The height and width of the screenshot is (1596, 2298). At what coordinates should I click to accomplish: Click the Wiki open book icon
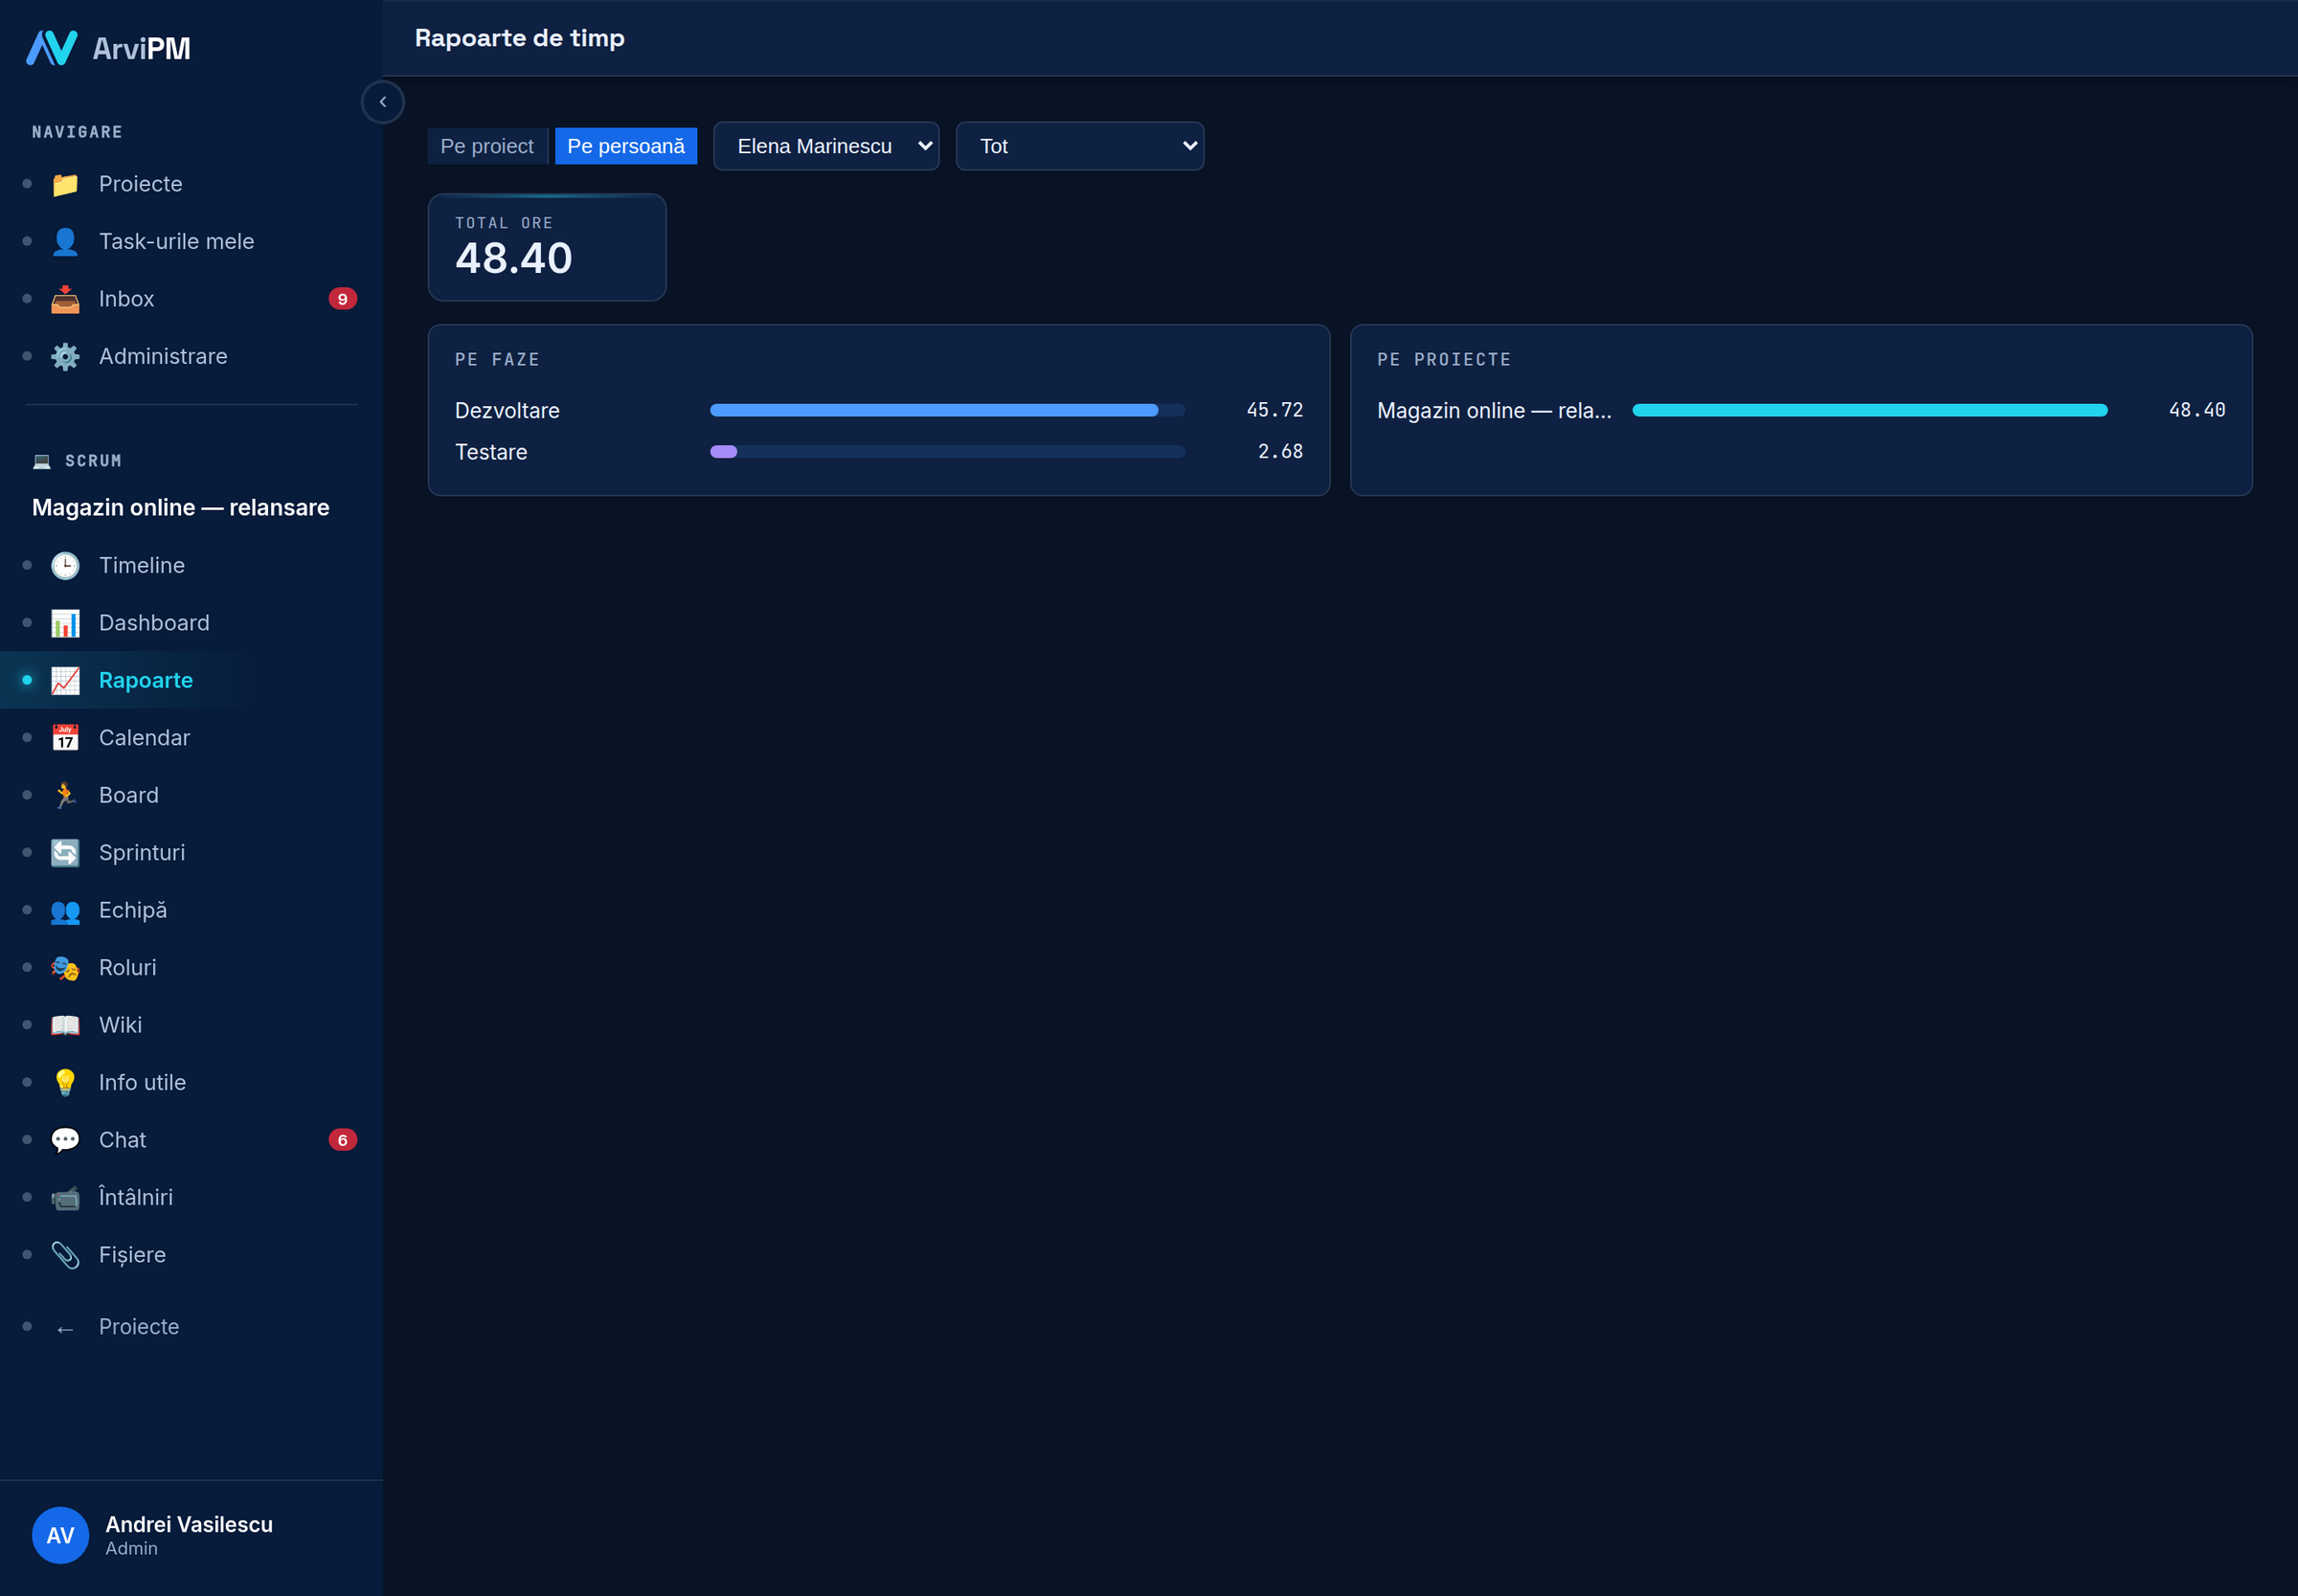click(65, 1025)
